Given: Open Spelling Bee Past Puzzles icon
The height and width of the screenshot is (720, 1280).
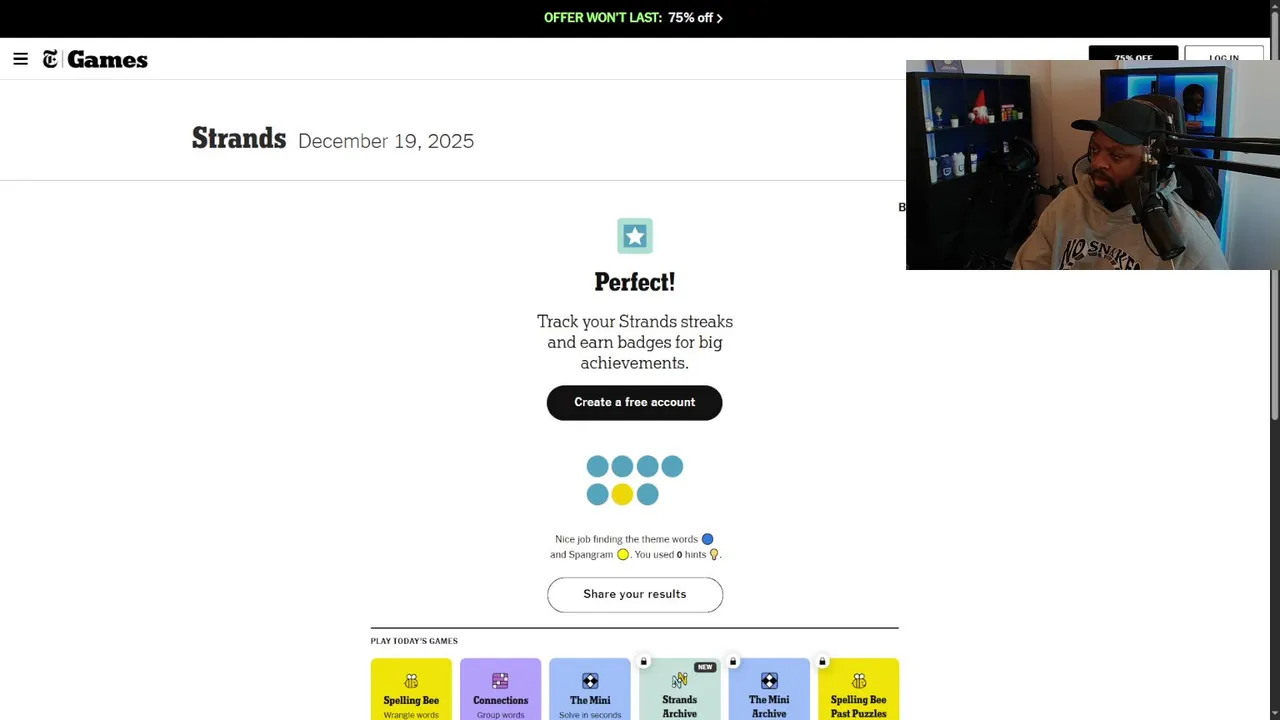Looking at the screenshot, I should pos(858,681).
